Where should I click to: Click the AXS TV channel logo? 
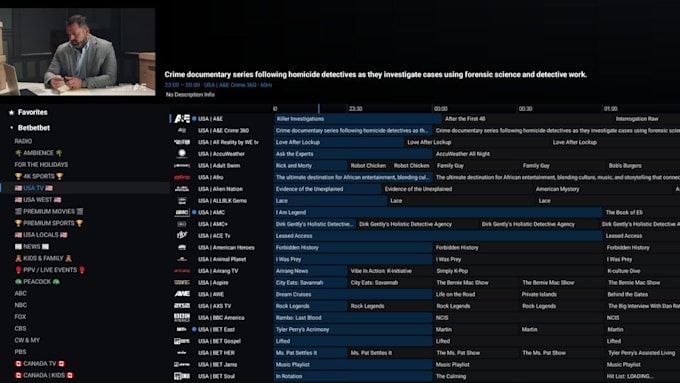click(182, 306)
